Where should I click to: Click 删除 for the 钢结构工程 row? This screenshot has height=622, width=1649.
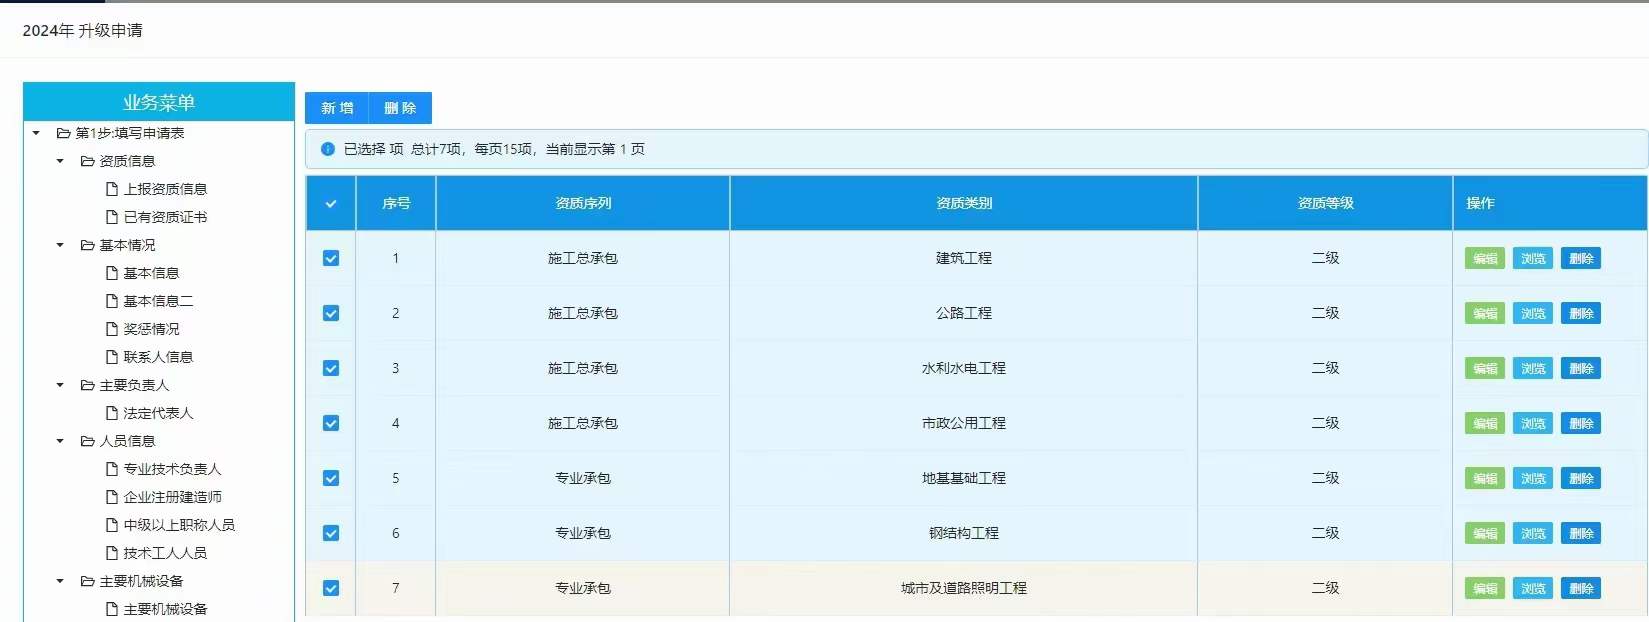point(1581,533)
